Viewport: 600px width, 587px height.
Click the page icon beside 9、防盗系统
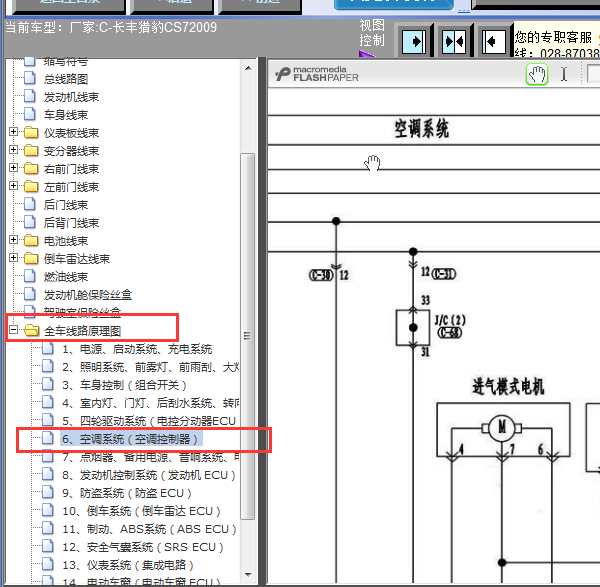tap(48, 492)
